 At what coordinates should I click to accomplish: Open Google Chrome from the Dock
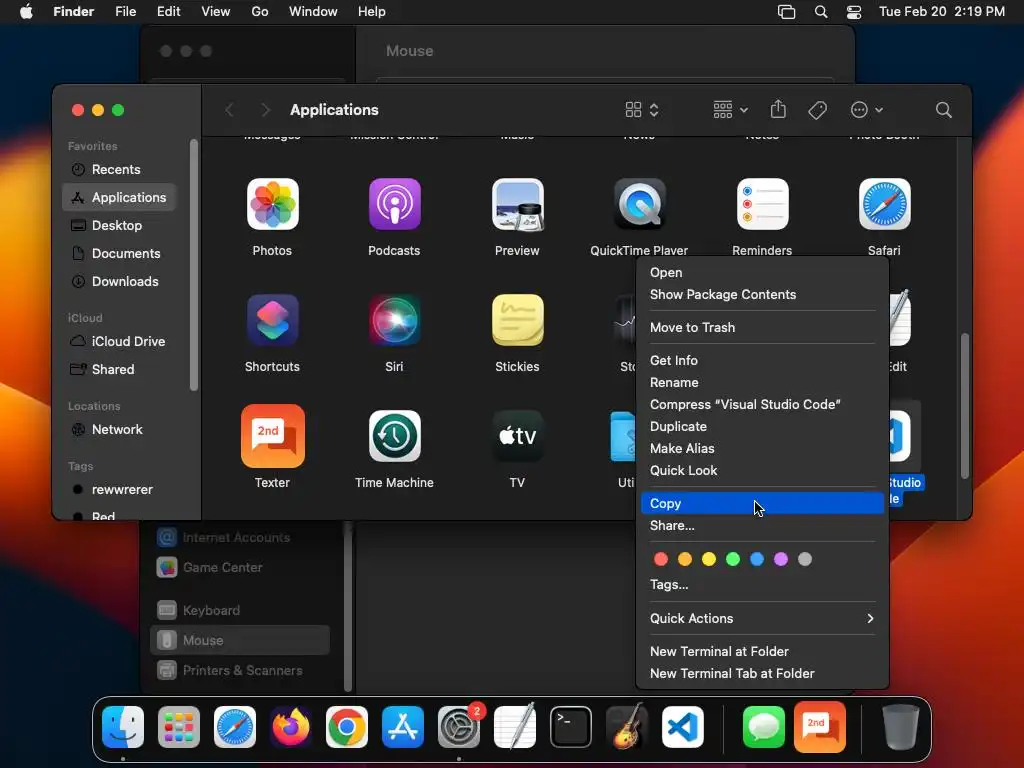coord(347,727)
